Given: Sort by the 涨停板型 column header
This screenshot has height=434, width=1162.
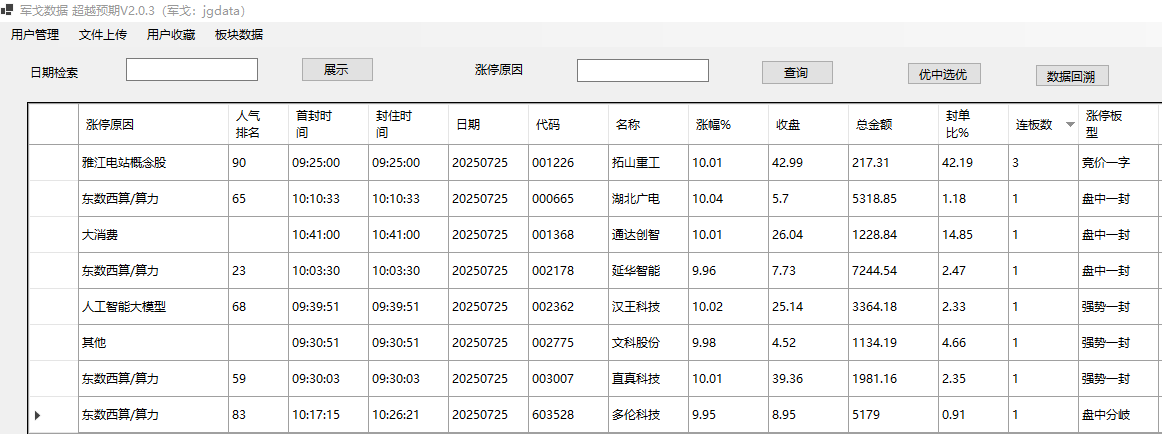Looking at the screenshot, I should pyautogui.click(x=1118, y=124).
